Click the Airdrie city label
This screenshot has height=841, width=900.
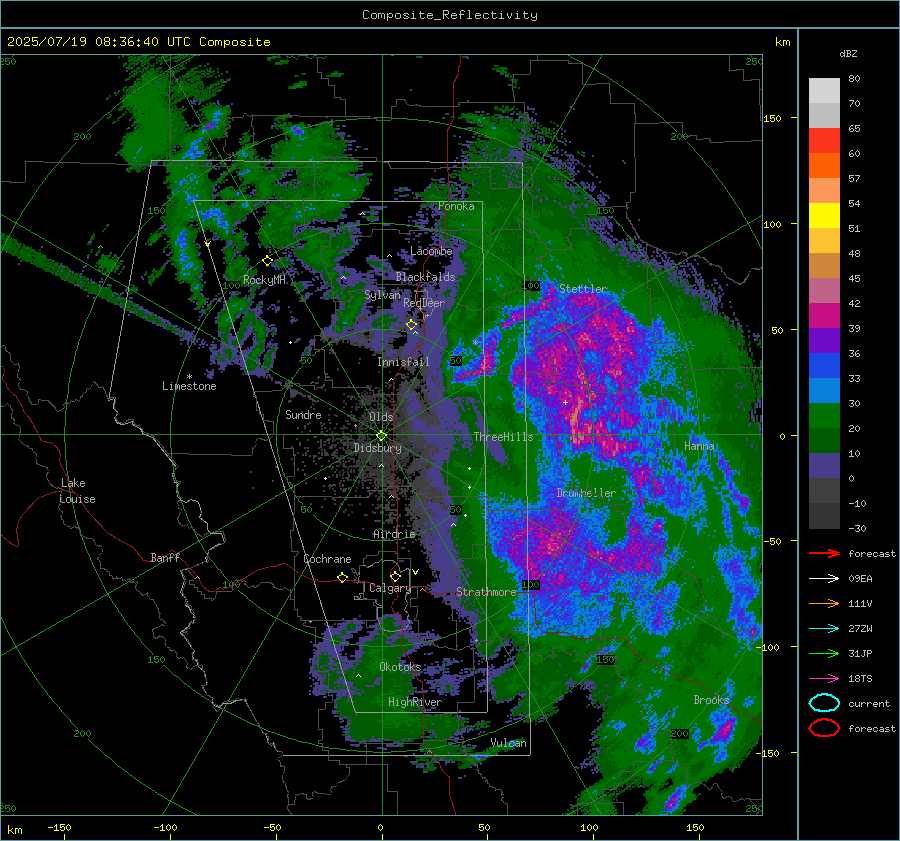pos(394,534)
